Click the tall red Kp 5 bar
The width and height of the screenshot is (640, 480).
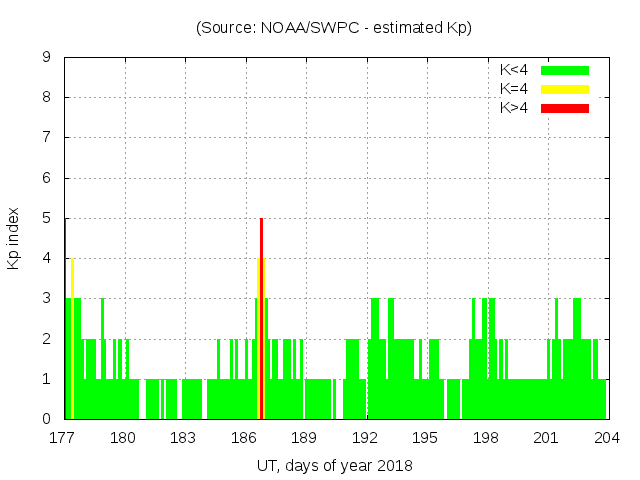coord(261,318)
